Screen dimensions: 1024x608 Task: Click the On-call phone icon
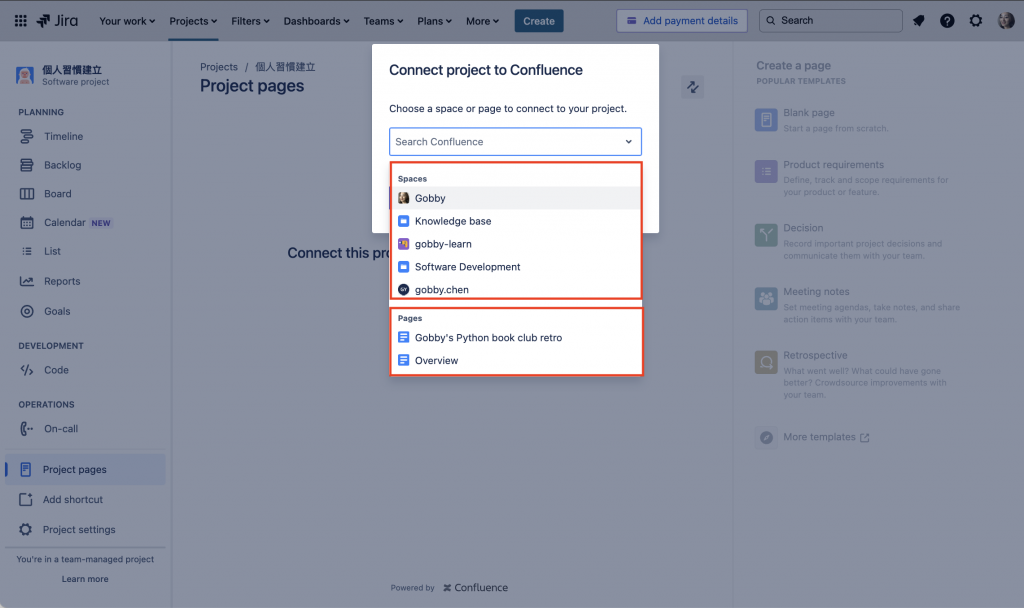point(27,429)
